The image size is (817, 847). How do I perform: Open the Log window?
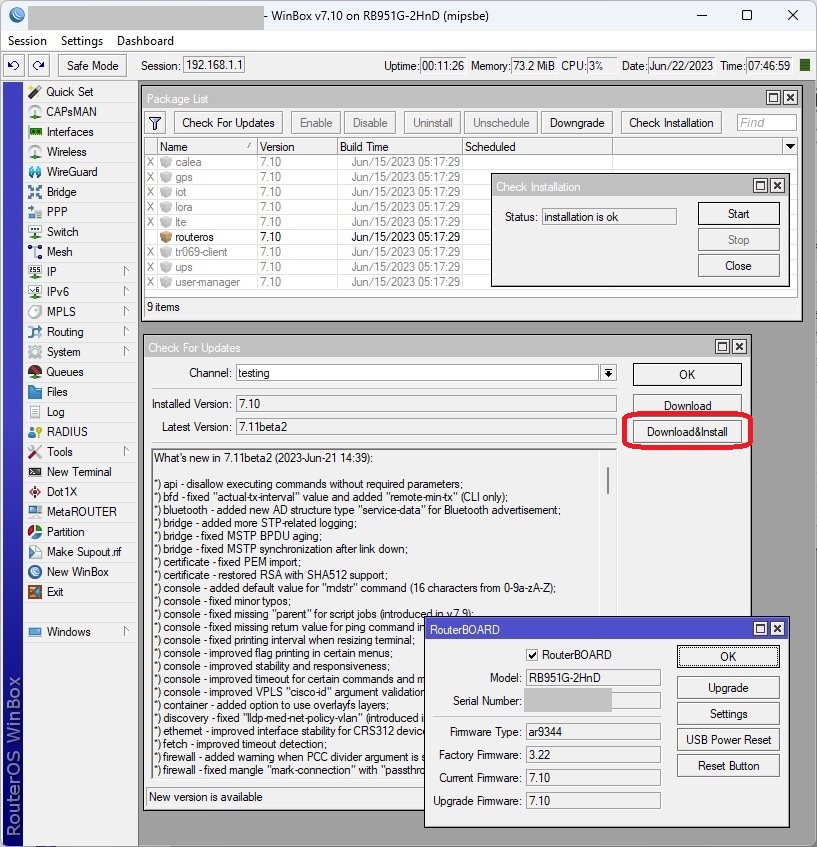point(55,412)
